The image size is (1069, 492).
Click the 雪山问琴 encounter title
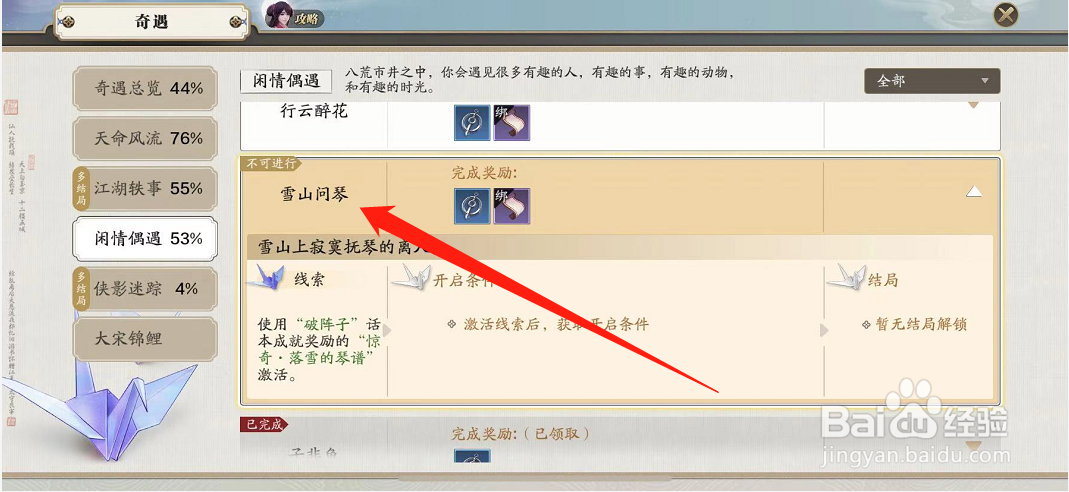(x=314, y=195)
